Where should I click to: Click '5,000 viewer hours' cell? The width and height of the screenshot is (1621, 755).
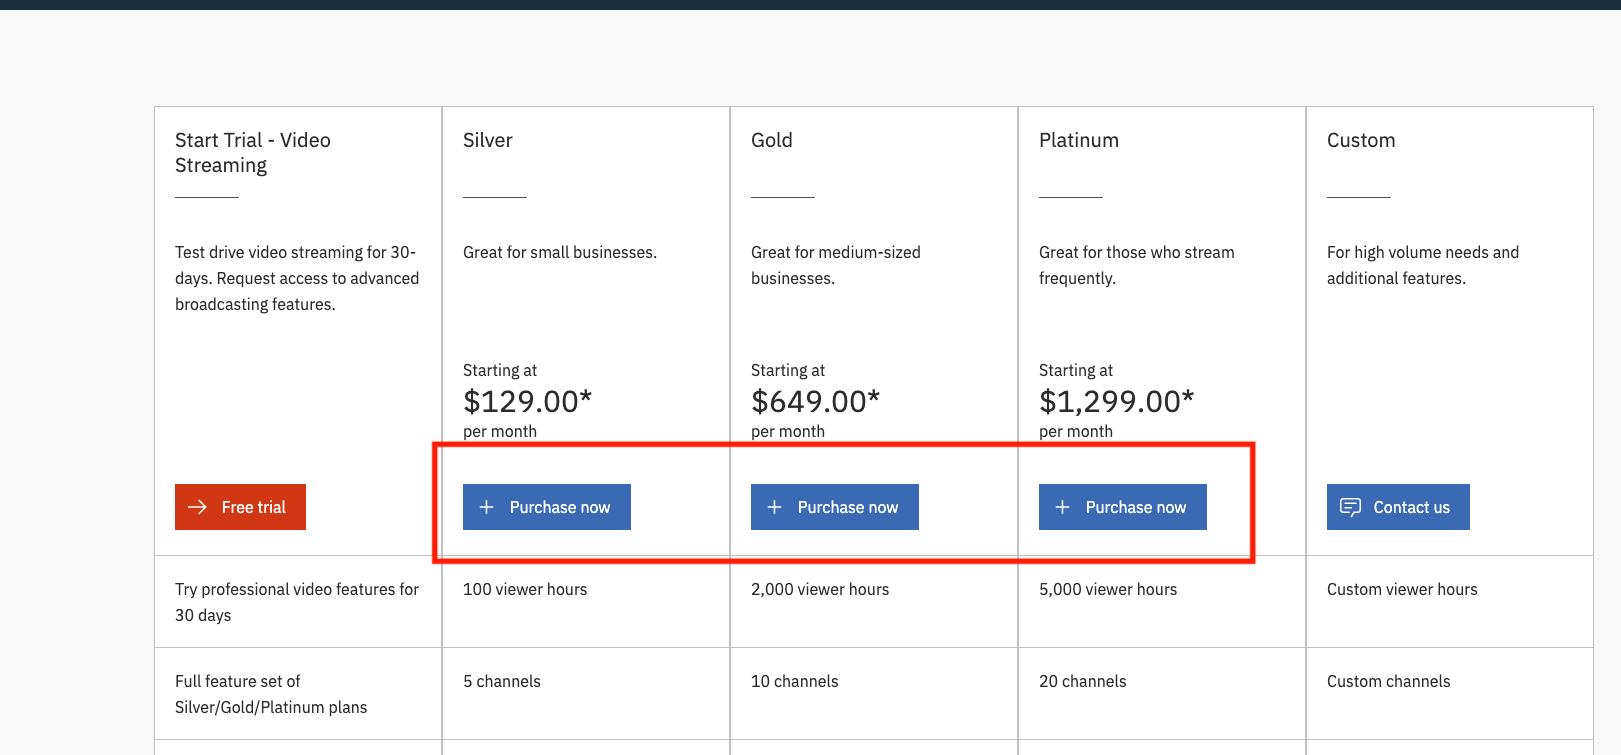click(x=1162, y=601)
